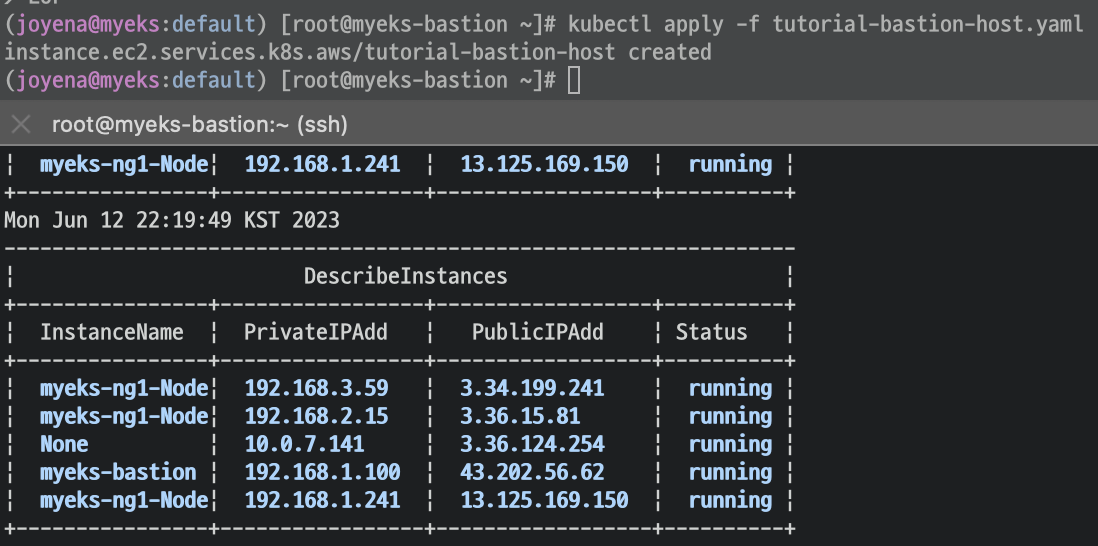This screenshot has height=546, width=1098.
Task: Click public IP 3.36.124.254
Action: [532, 444]
